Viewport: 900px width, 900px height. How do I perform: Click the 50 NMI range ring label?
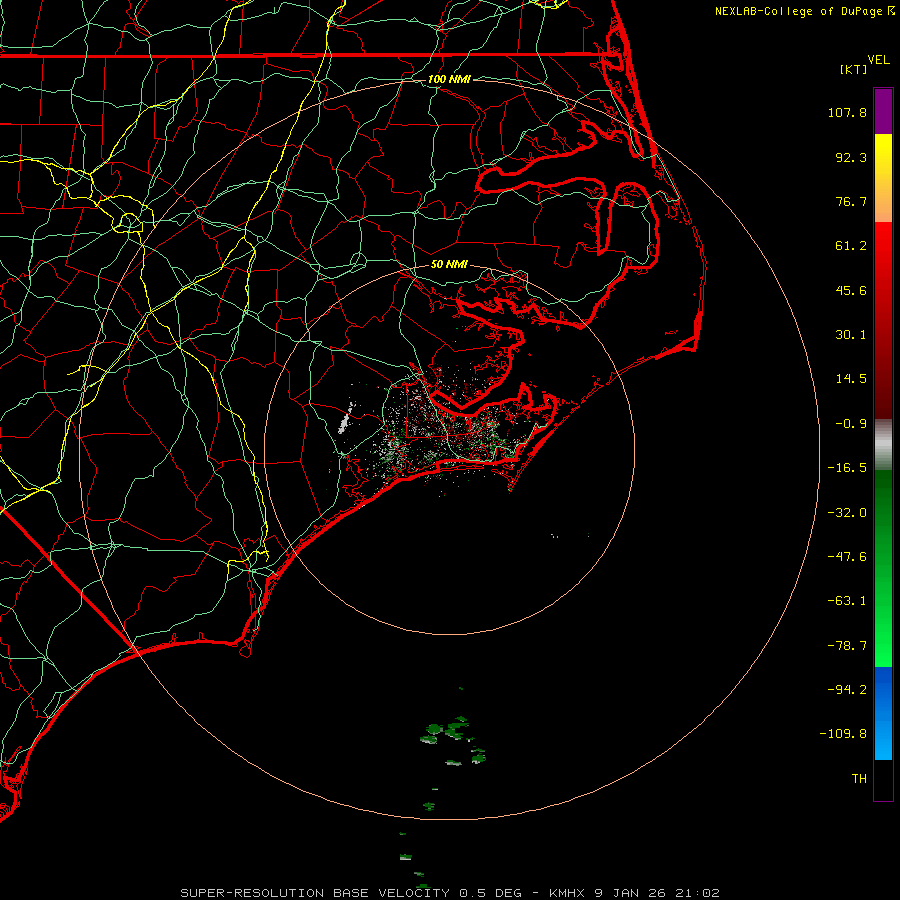(449, 264)
